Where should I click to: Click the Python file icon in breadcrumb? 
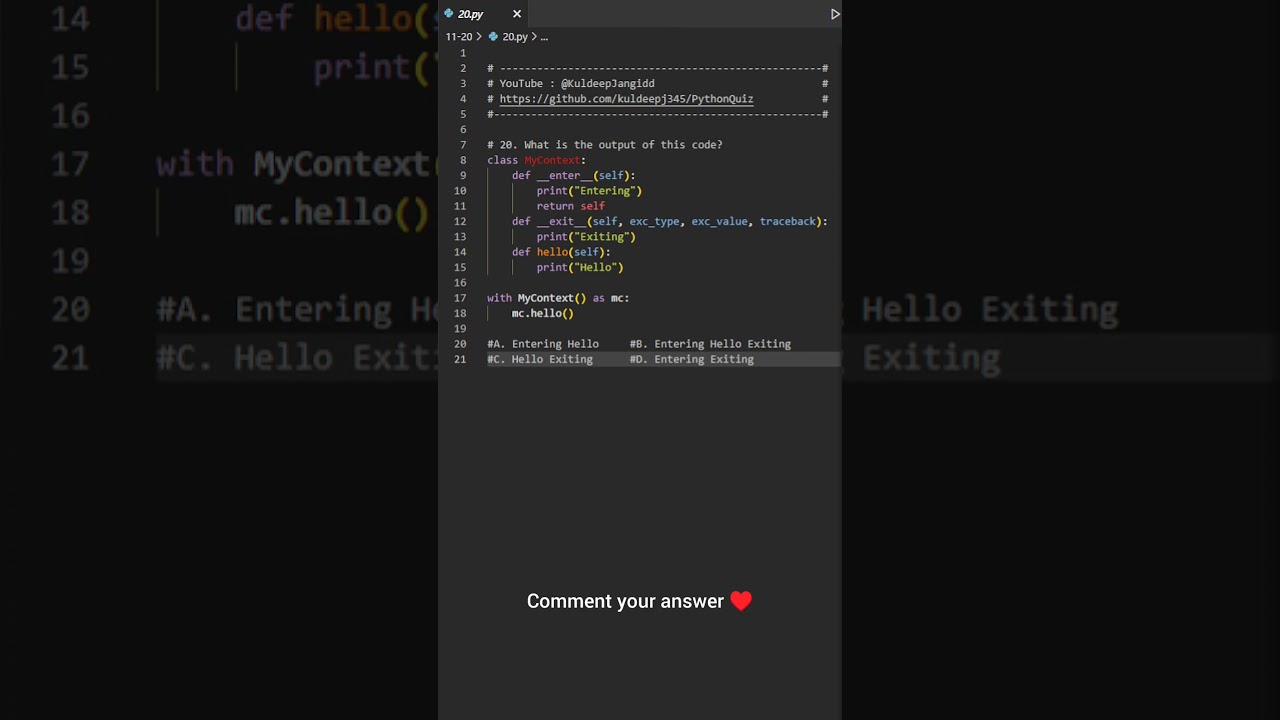493,37
